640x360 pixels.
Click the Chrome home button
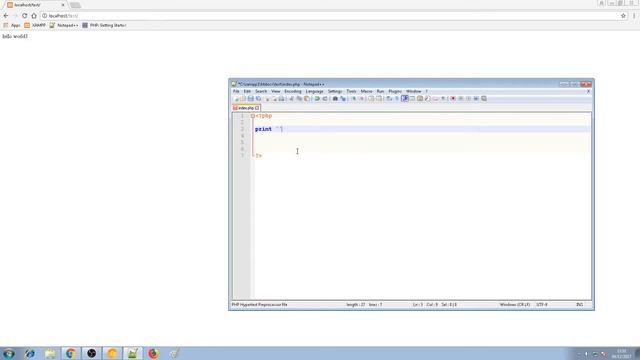click(34, 16)
